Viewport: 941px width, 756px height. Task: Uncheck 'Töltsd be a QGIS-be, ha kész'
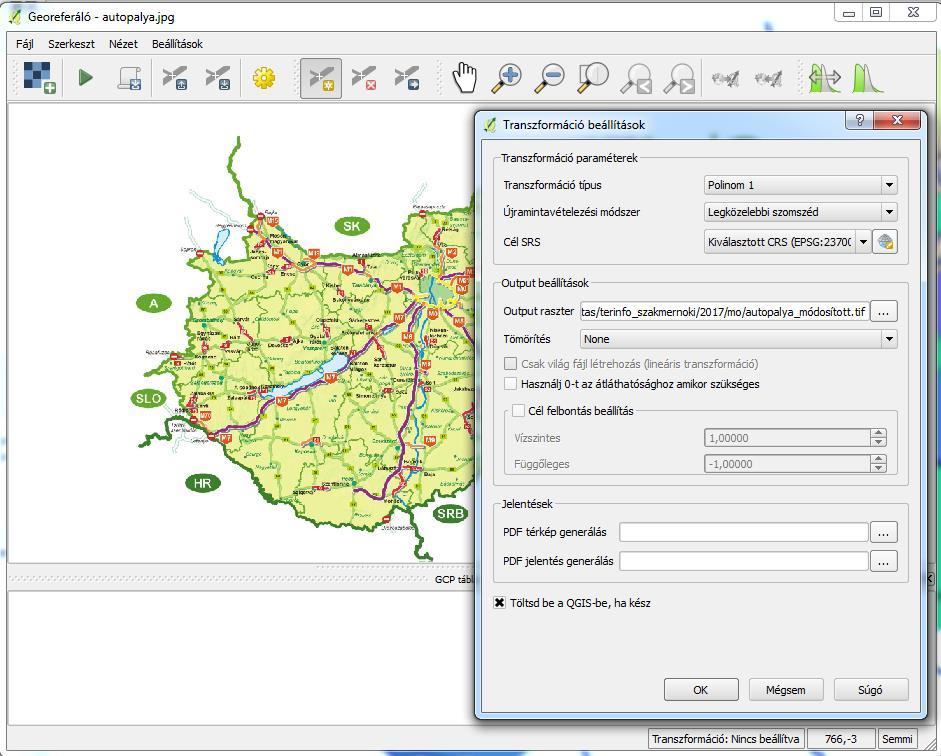(x=499, y=602)
